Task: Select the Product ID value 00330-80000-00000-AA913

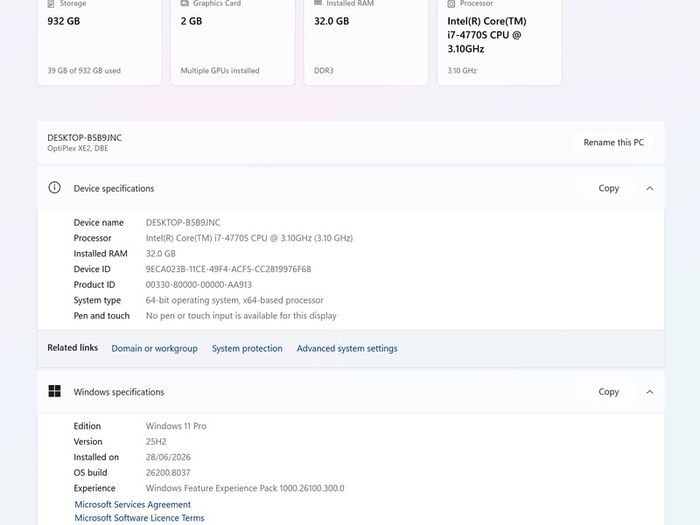Action: (x=199, y=285)
